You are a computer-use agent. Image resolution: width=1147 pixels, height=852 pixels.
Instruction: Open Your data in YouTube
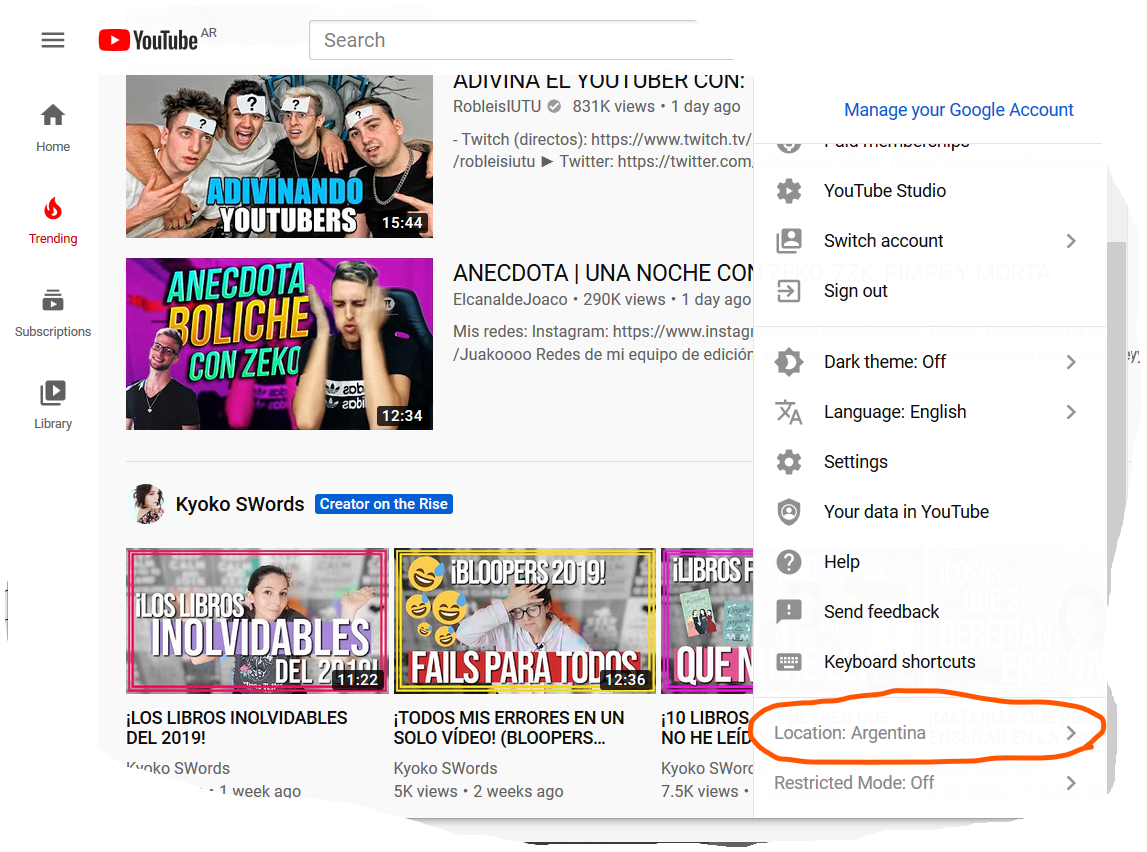click(x=929, y=512)
